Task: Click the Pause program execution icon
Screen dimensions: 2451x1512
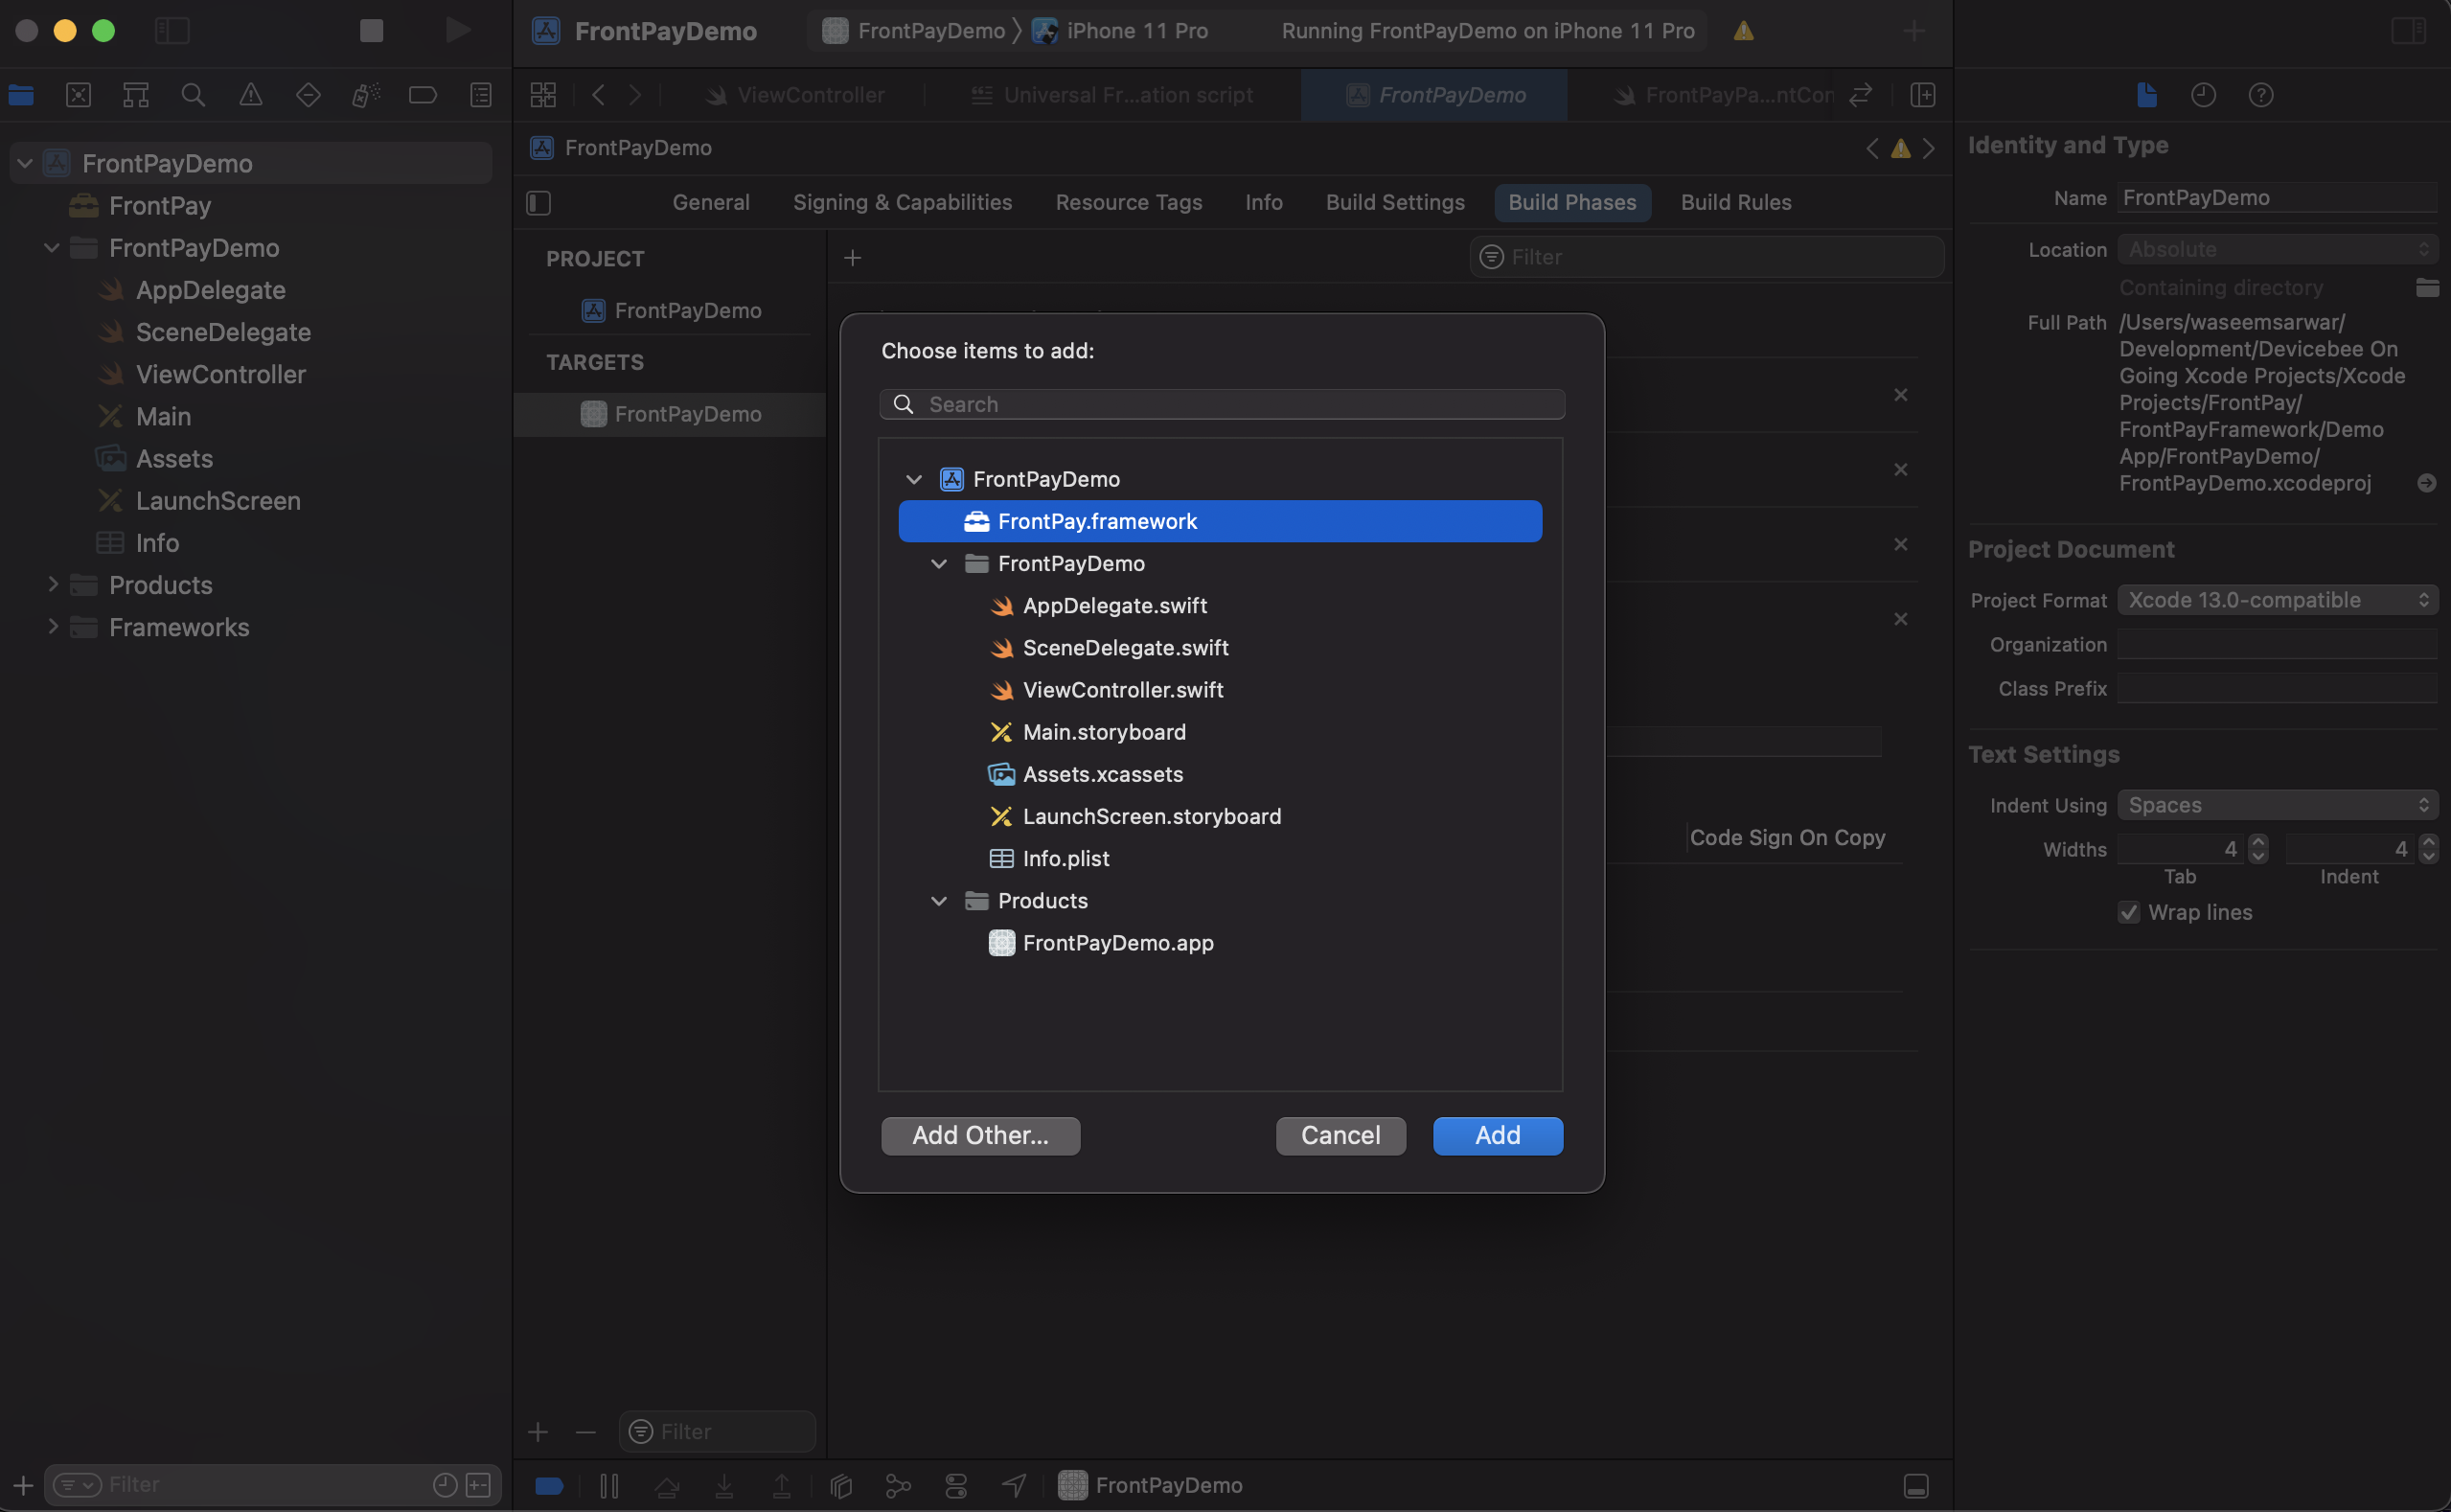Action: coord(609,1486)
